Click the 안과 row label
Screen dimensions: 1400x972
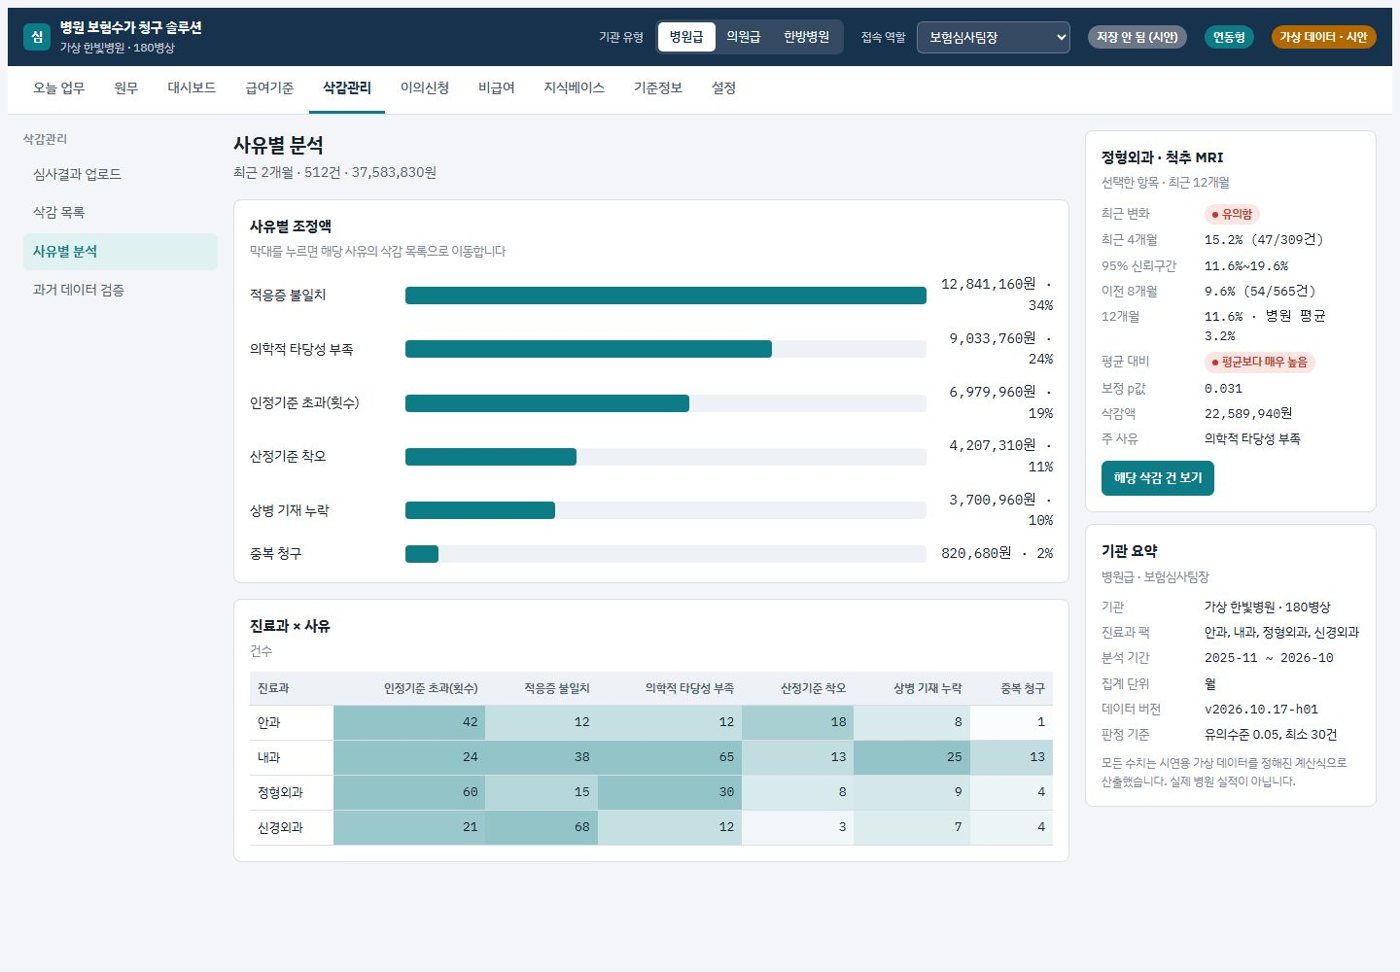(x=269, y=722)
